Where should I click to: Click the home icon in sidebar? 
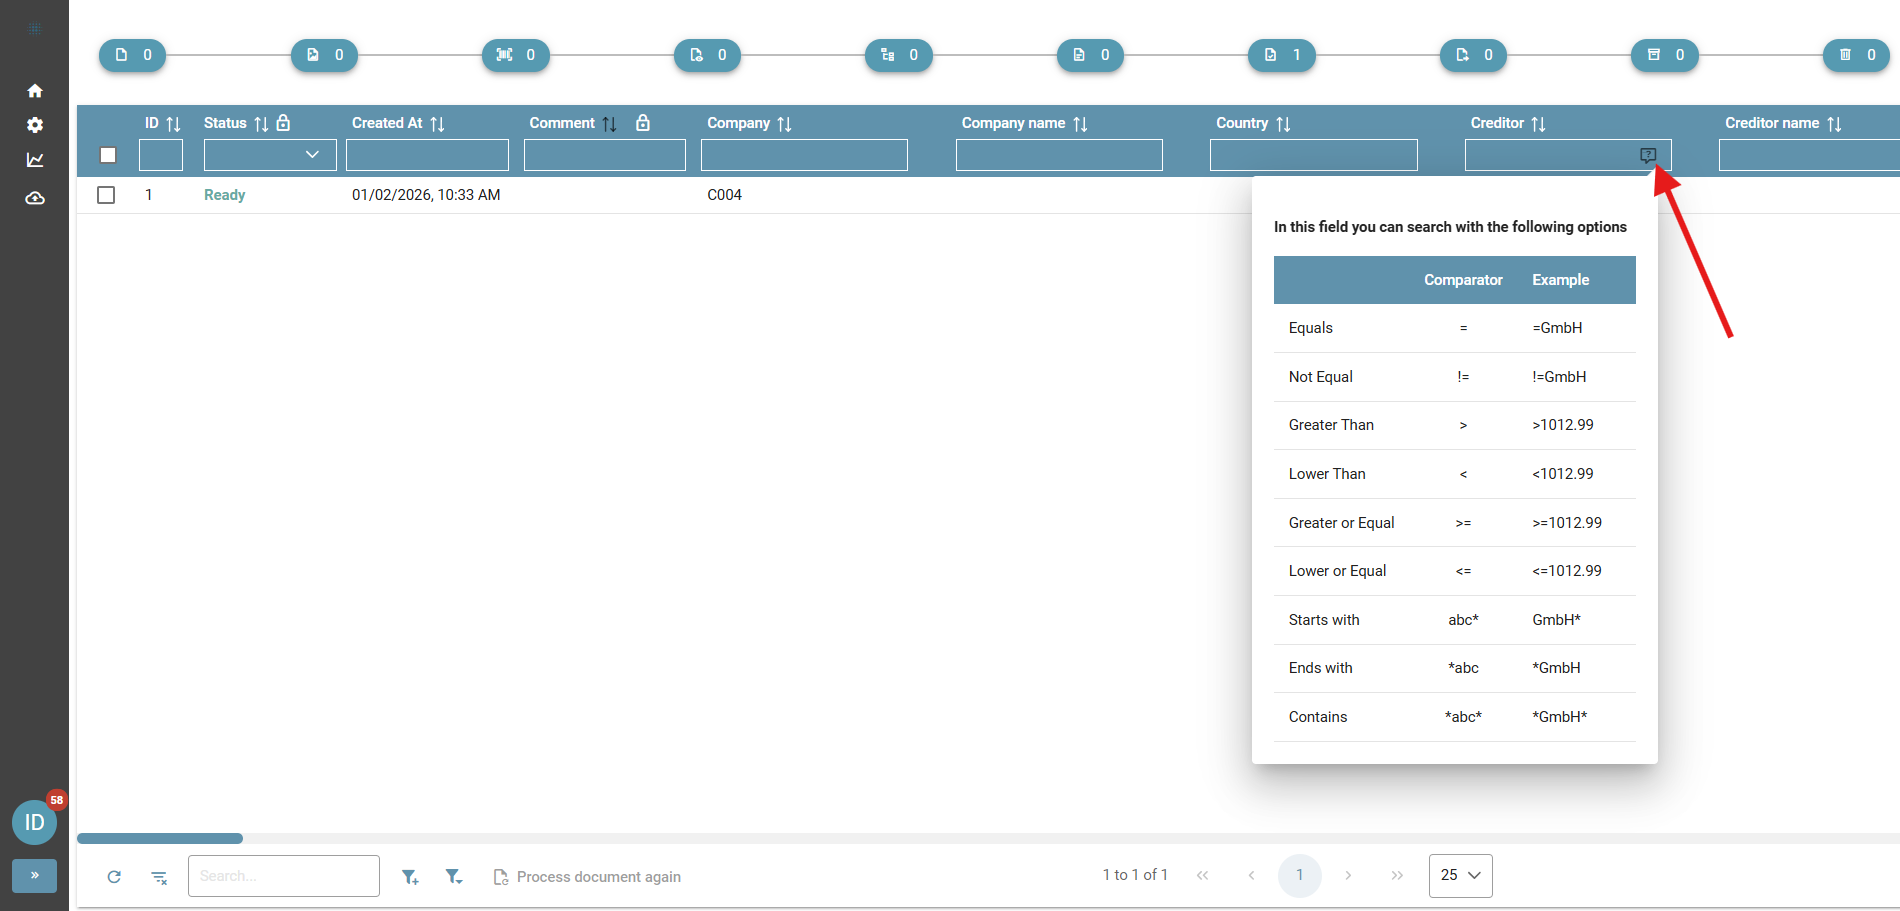pos(35,91)
